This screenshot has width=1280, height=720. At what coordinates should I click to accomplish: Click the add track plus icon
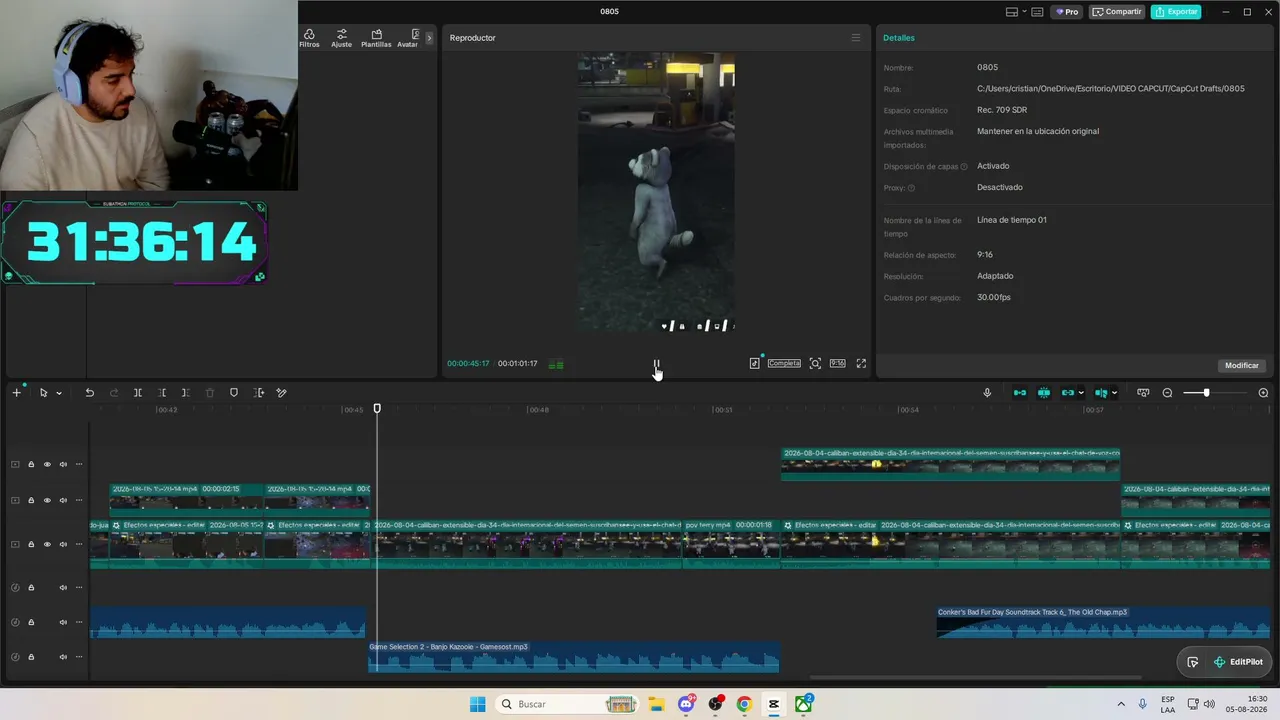point(16,393)
